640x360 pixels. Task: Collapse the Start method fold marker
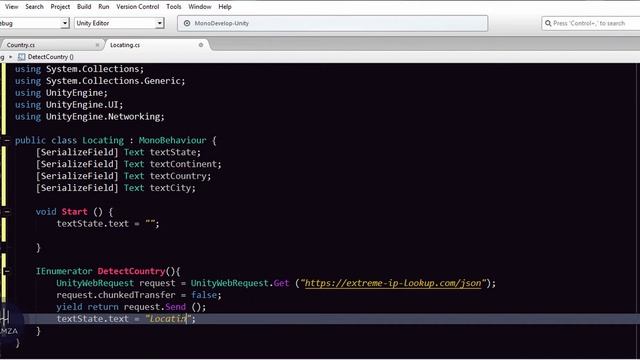(7, 211)
